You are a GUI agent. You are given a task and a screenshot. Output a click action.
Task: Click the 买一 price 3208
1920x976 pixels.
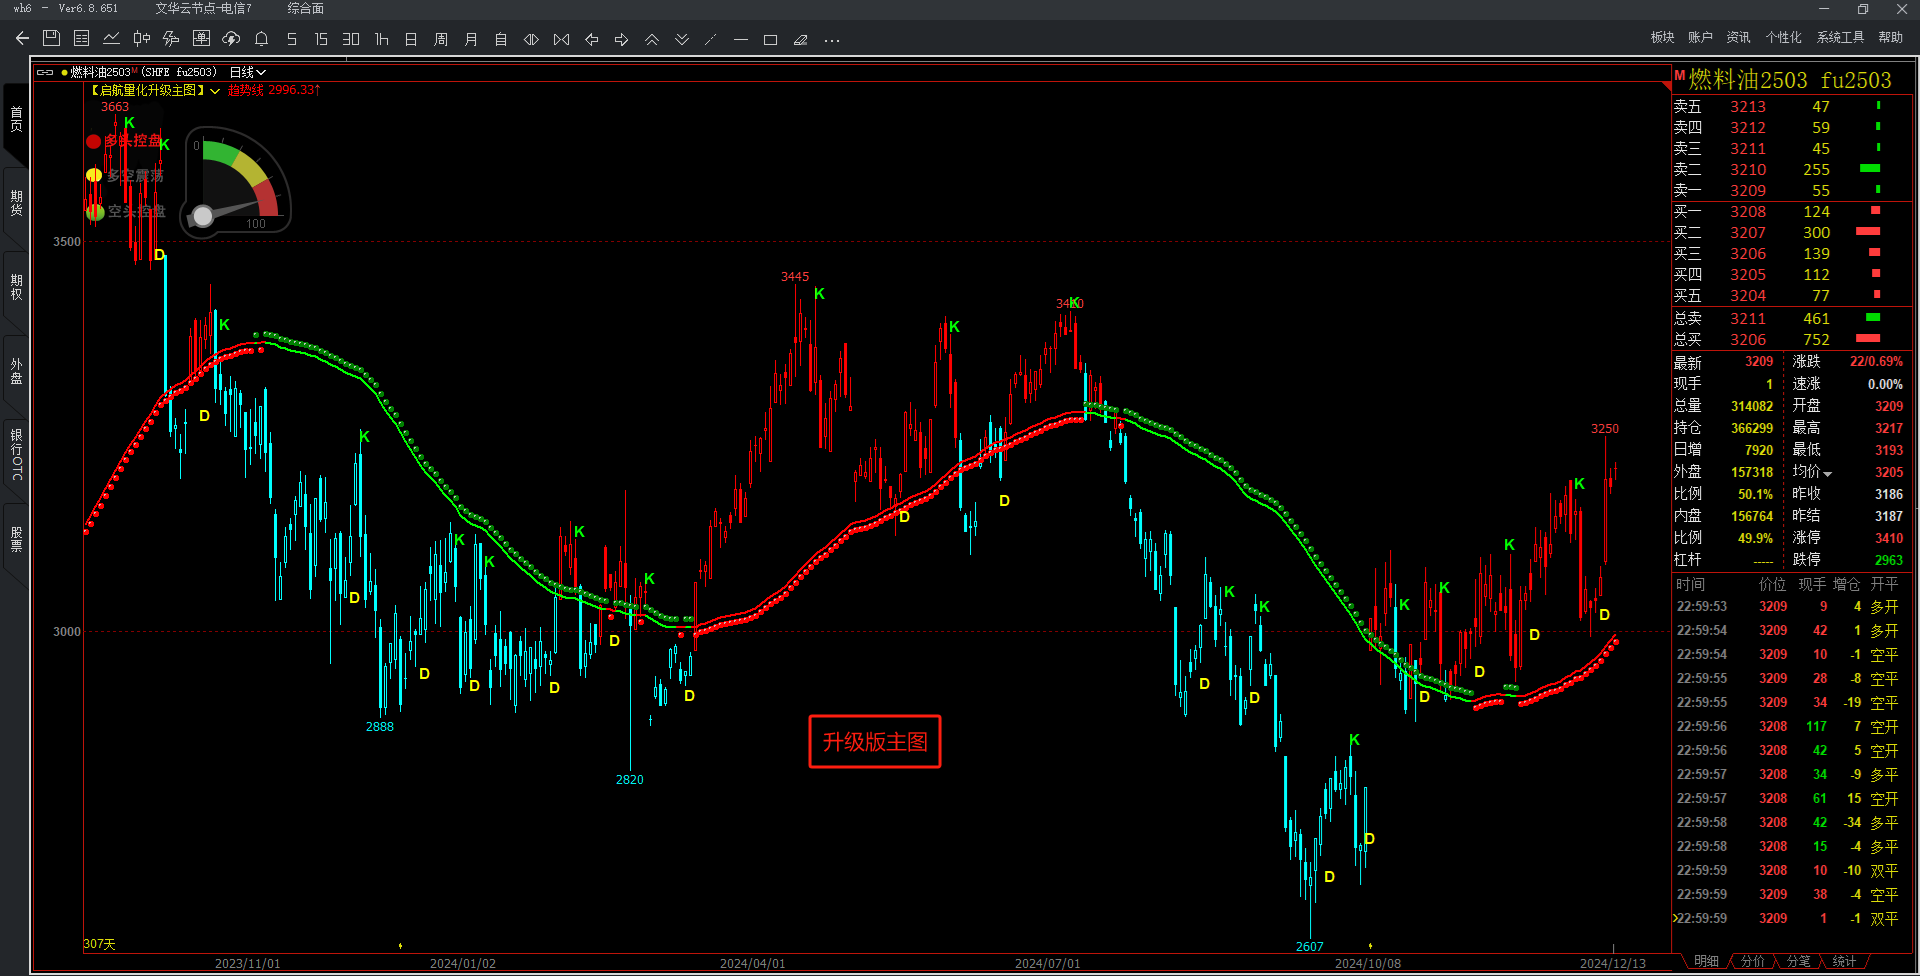[x=1748, y=211]
